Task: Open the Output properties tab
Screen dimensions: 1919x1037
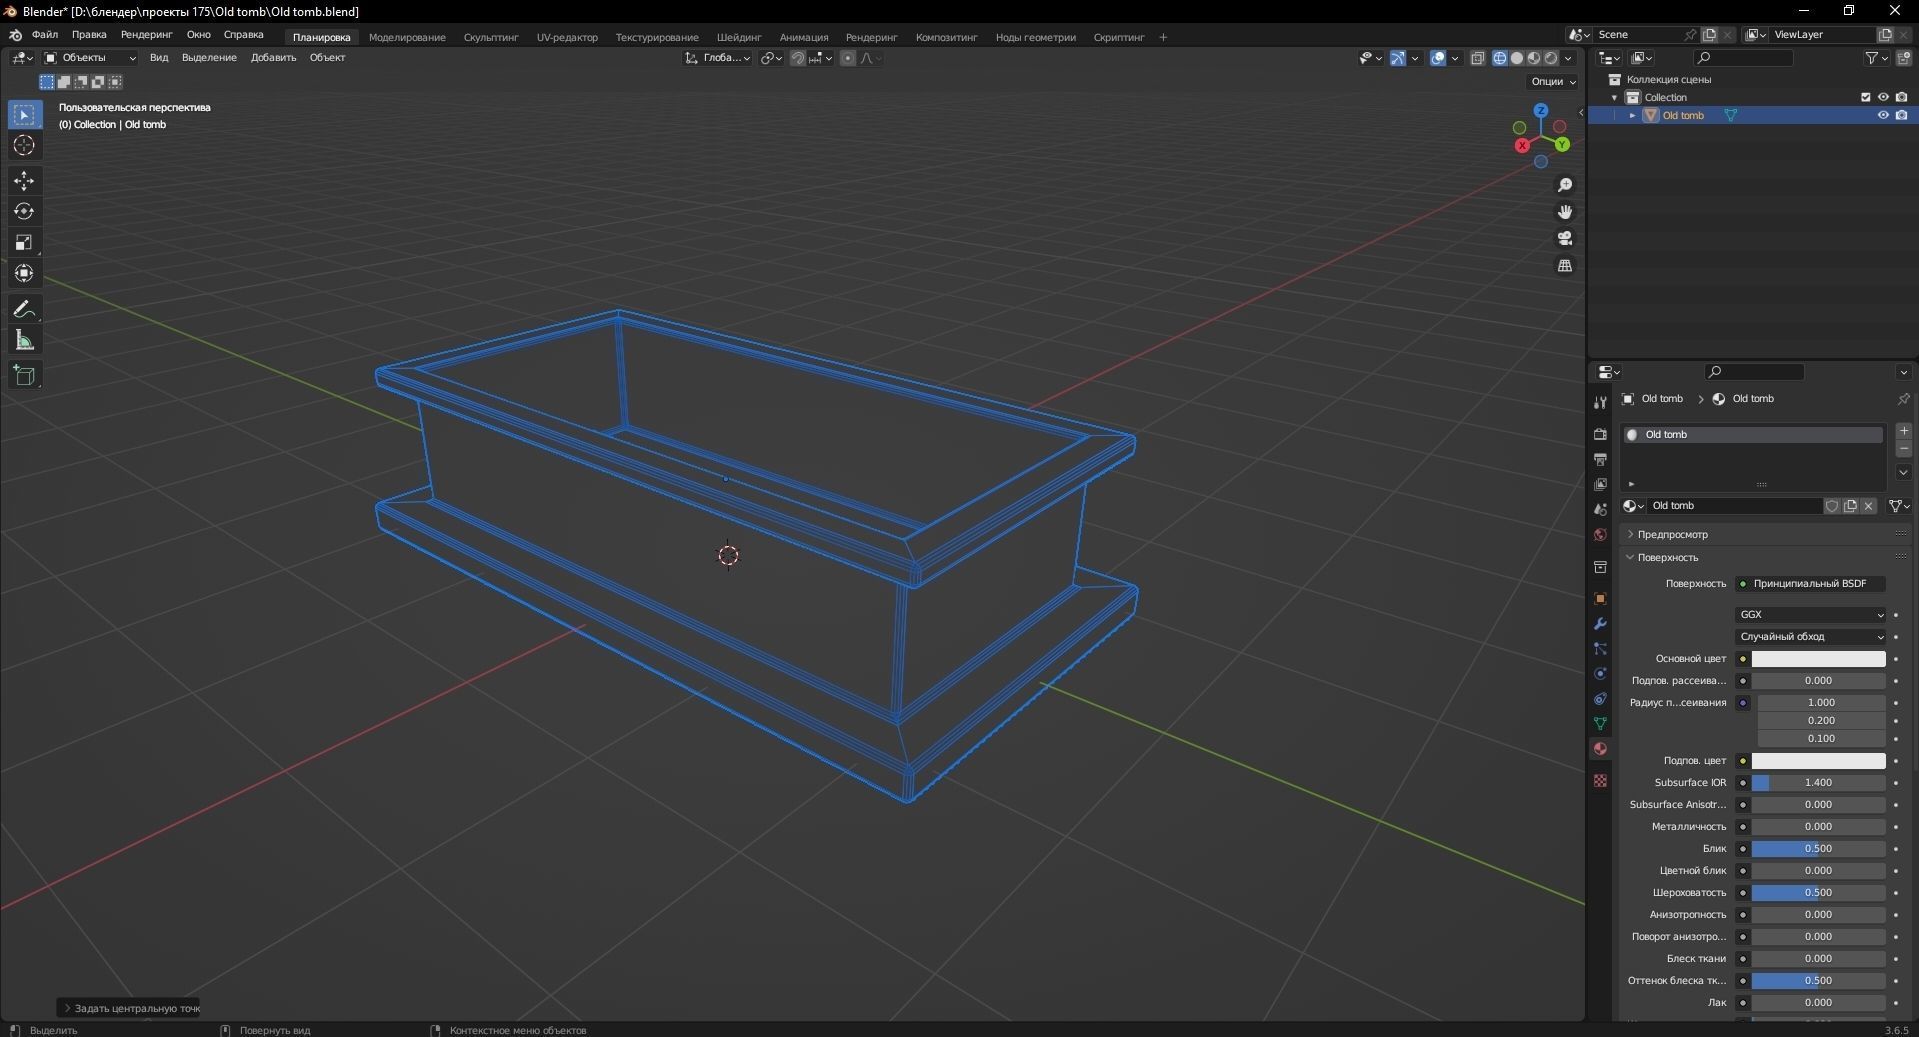Action: pyautogui.click(x=1600, y=459)
